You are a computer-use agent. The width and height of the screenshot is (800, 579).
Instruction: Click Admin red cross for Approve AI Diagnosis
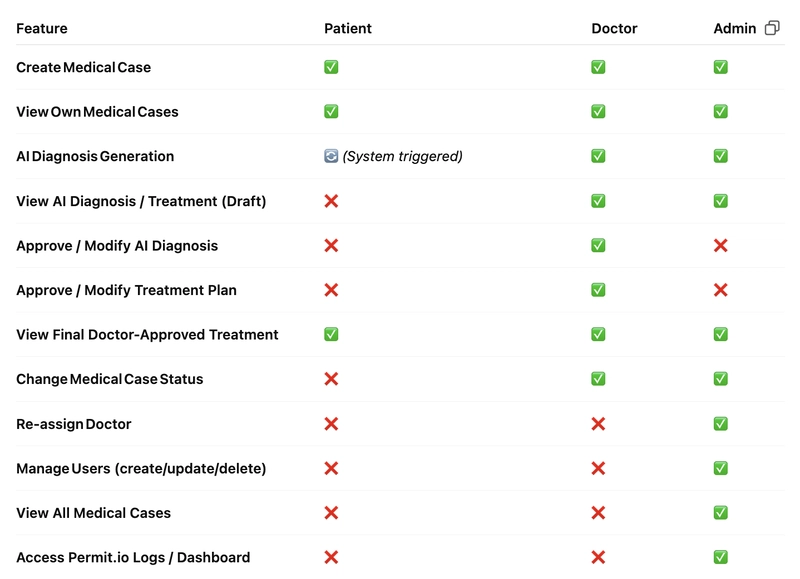click(x=720, y=245)
